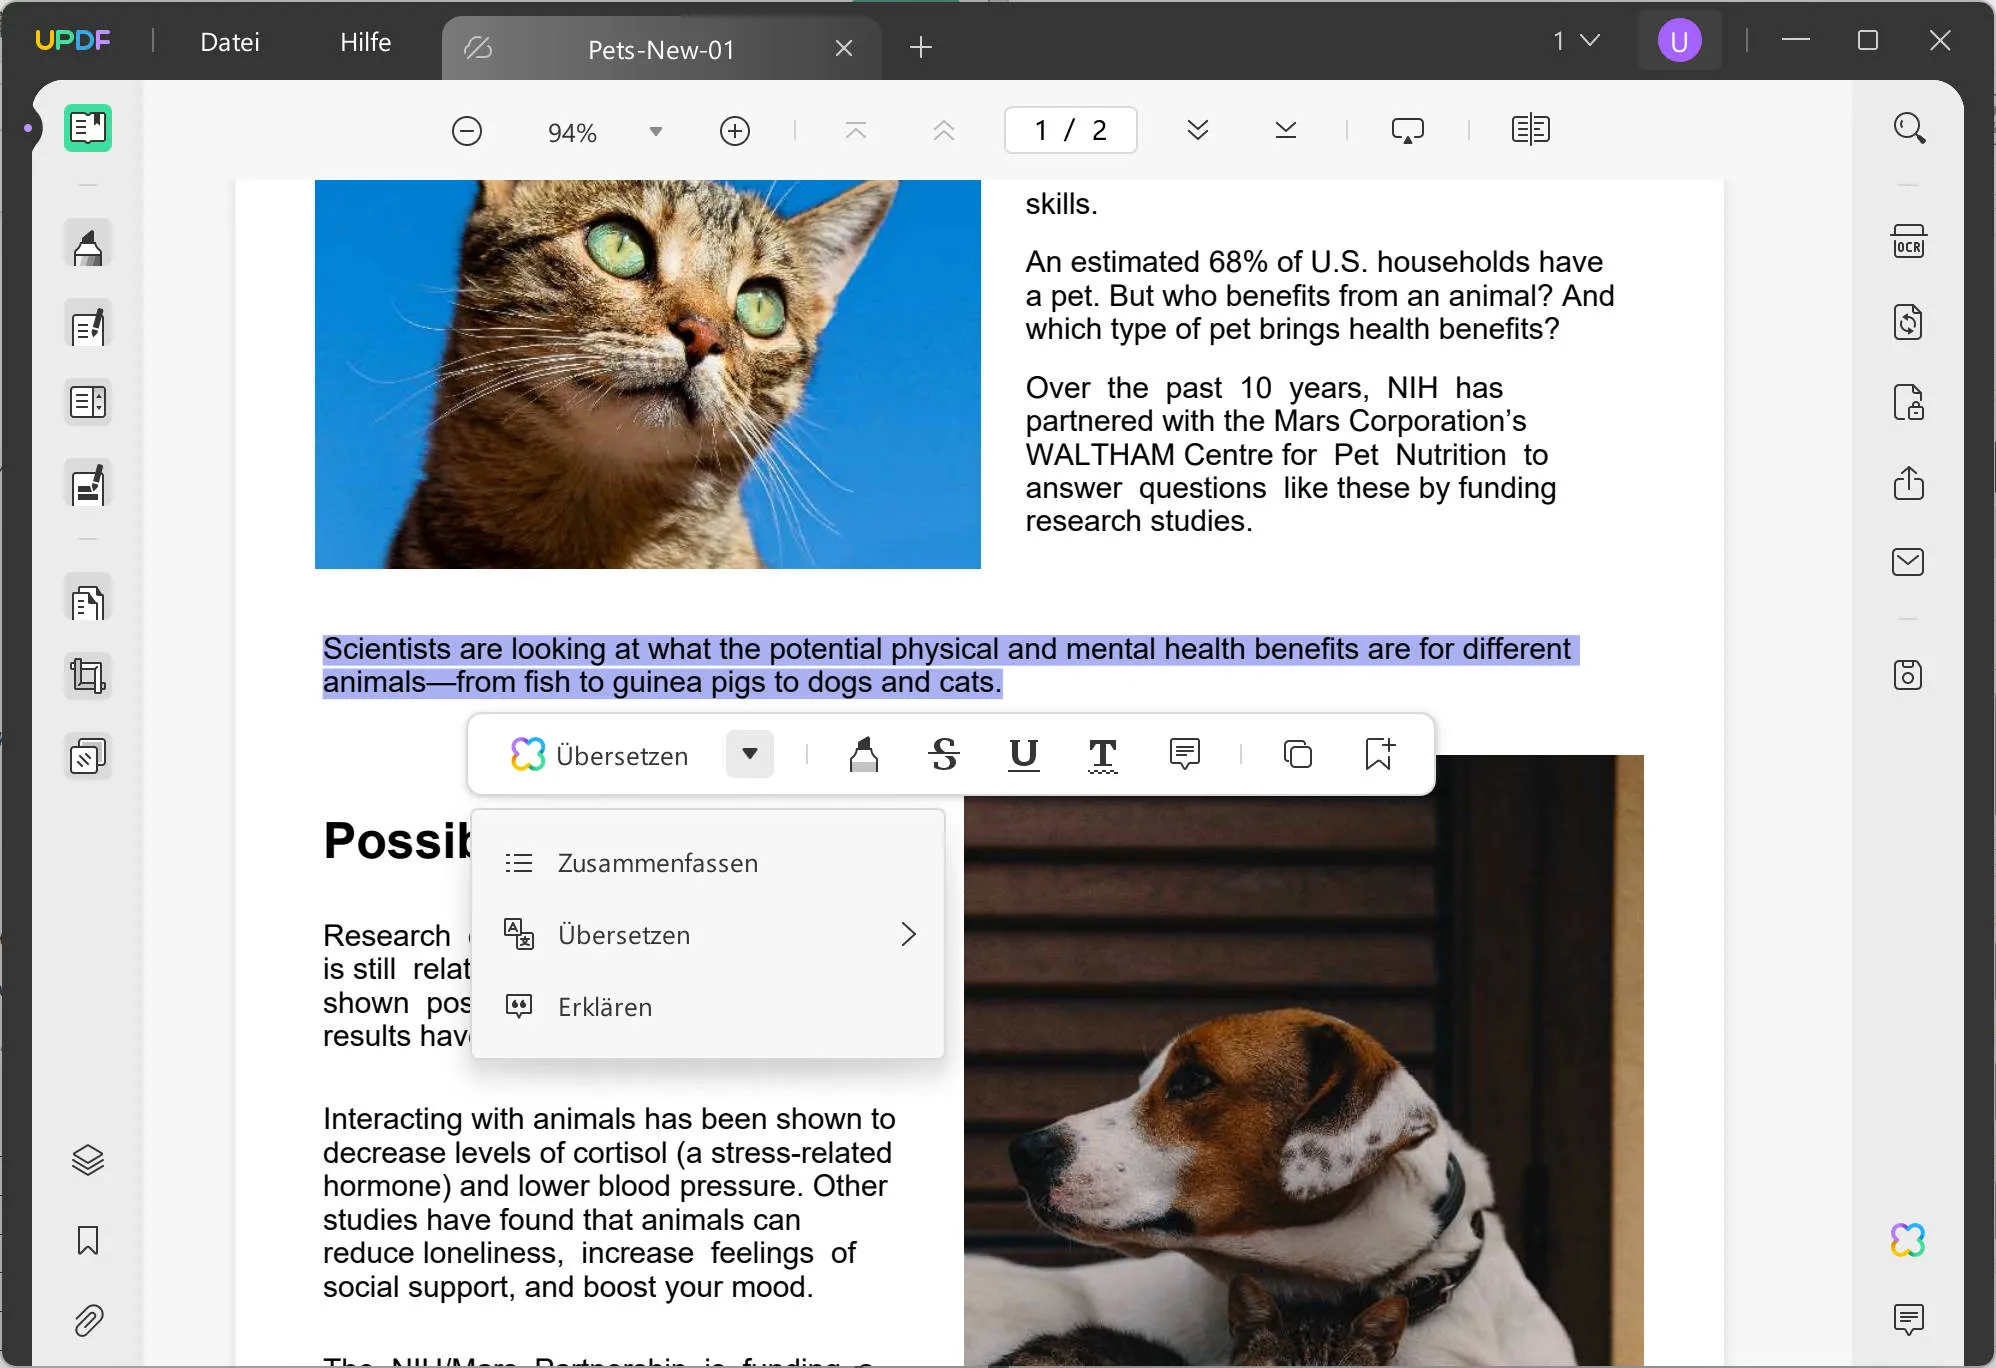The width and height of the screenshot is (1996, 1368).
Task: Add a note comment to selection
Action: 1184,754
